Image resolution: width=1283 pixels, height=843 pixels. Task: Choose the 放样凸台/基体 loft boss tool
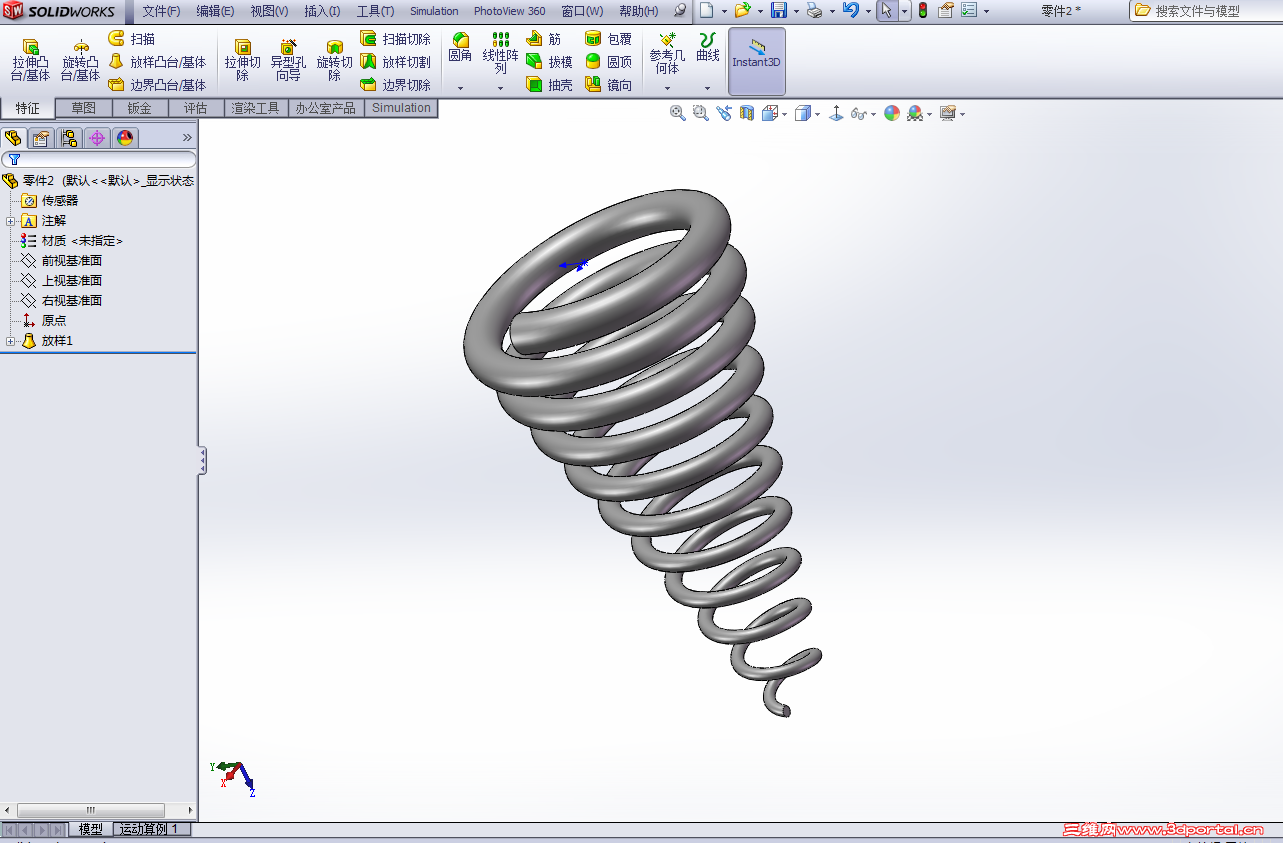(x=157, y=62)
